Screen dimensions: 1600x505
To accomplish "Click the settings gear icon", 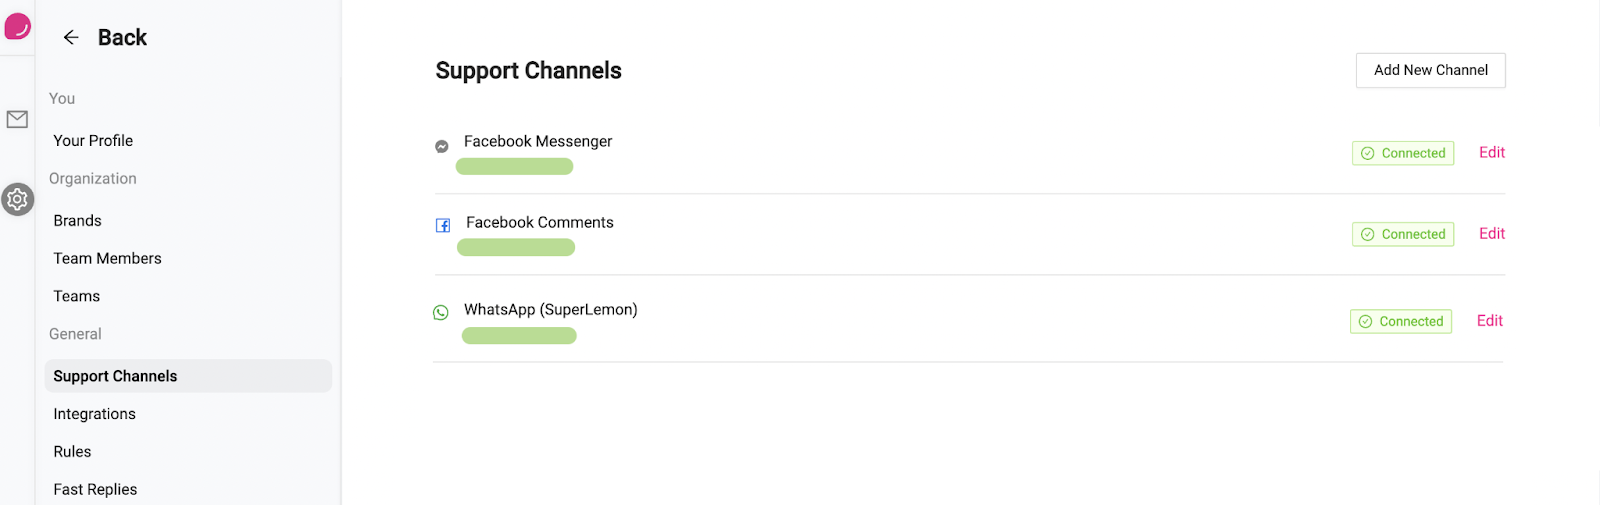I will [x=17, y=199].
